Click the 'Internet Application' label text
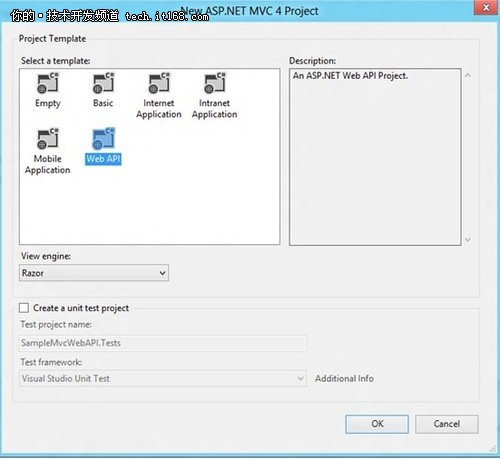Screen dimensions: 500x459 [159, 109]
